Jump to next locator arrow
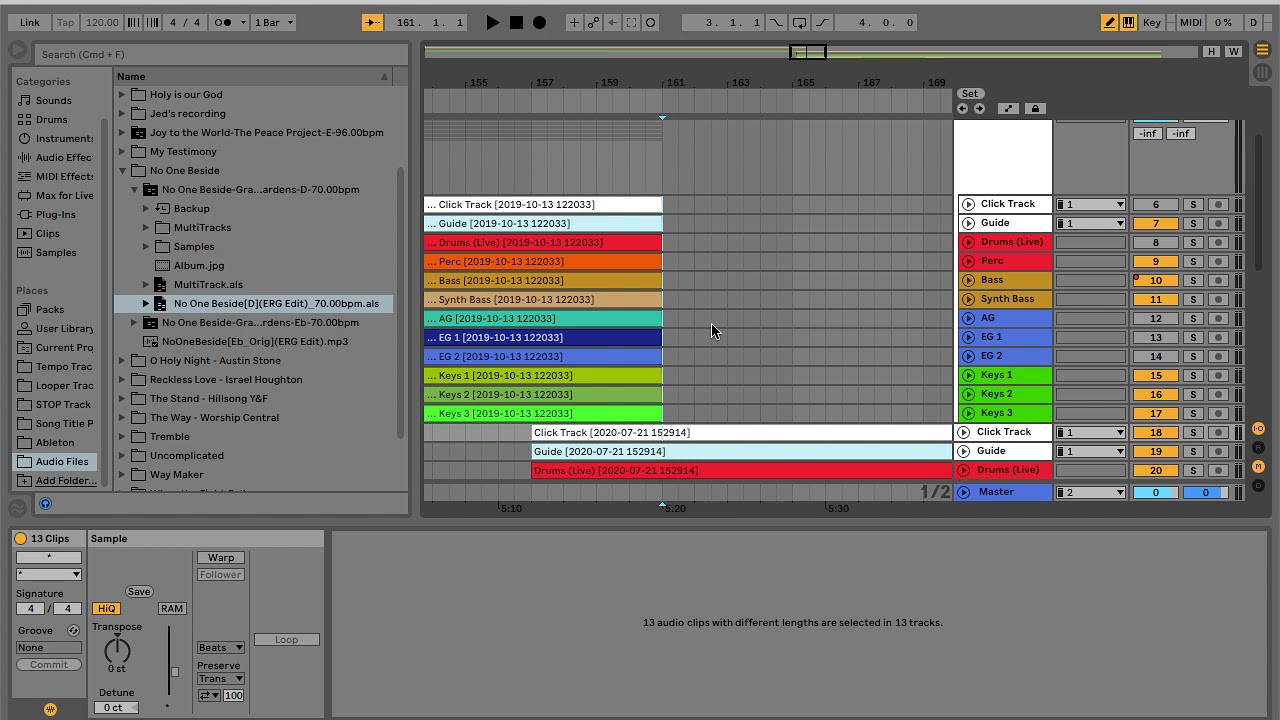 click(979, 108)
